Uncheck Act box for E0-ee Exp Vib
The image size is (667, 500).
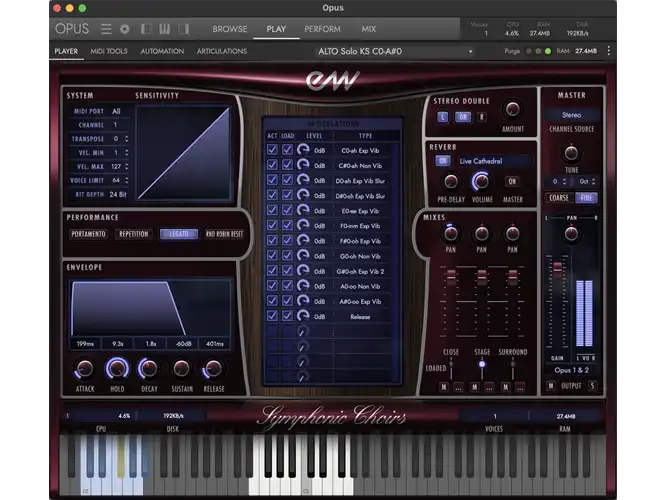point(272,210)
